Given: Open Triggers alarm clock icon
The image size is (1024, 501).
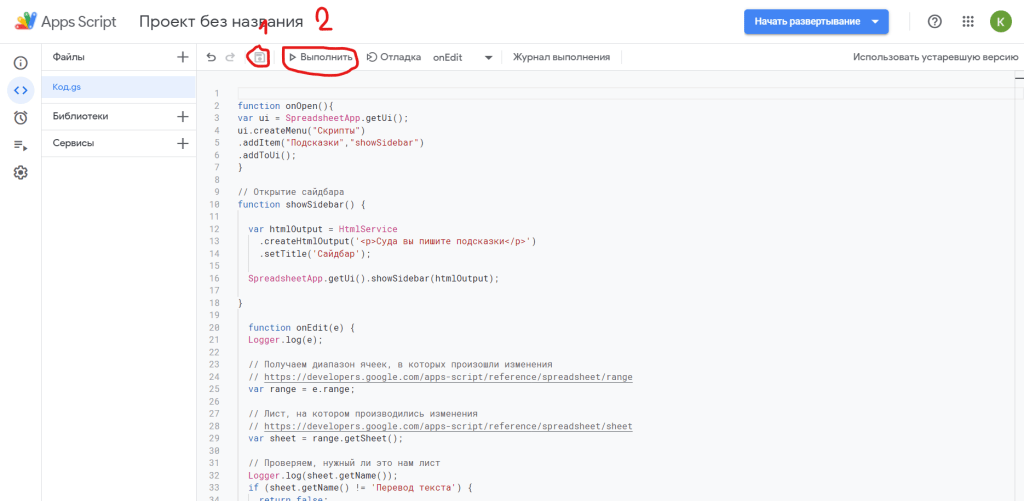Looking at the screenshot, I should [20, 117].
